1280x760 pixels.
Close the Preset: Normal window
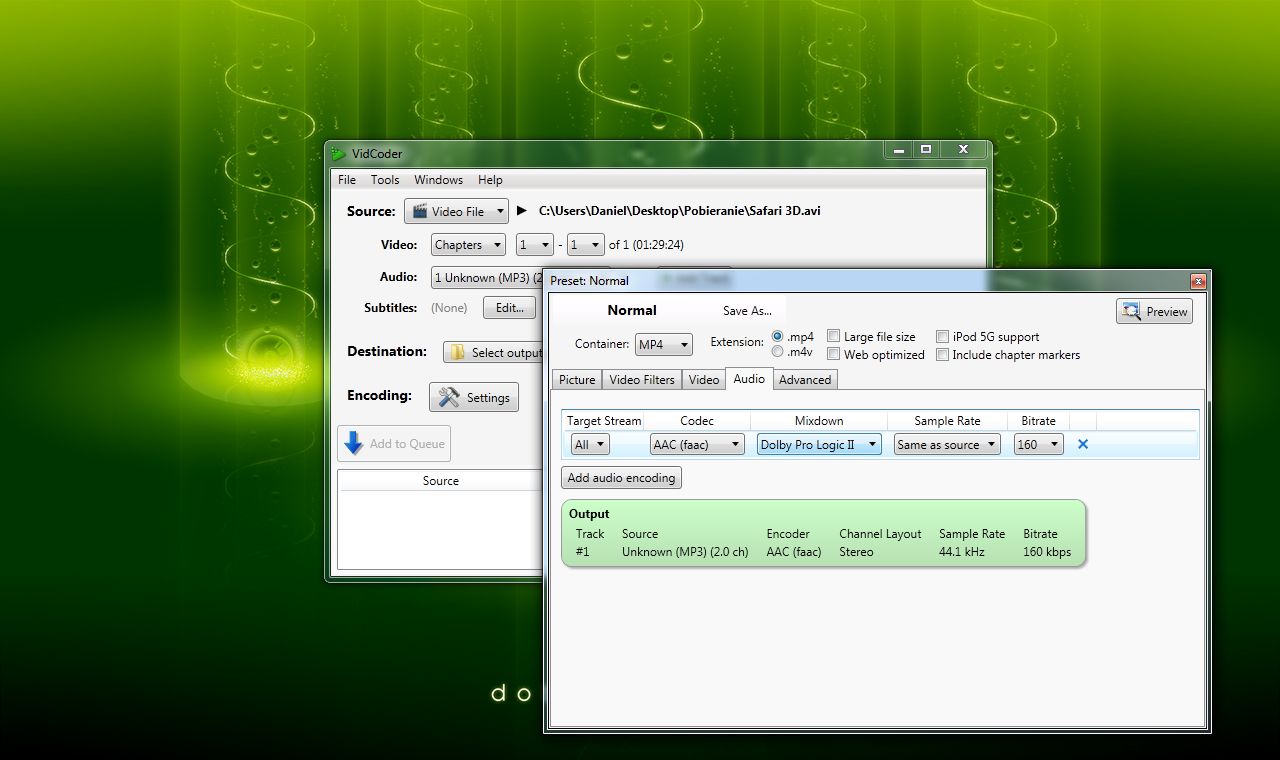[x=1198, y=281]
